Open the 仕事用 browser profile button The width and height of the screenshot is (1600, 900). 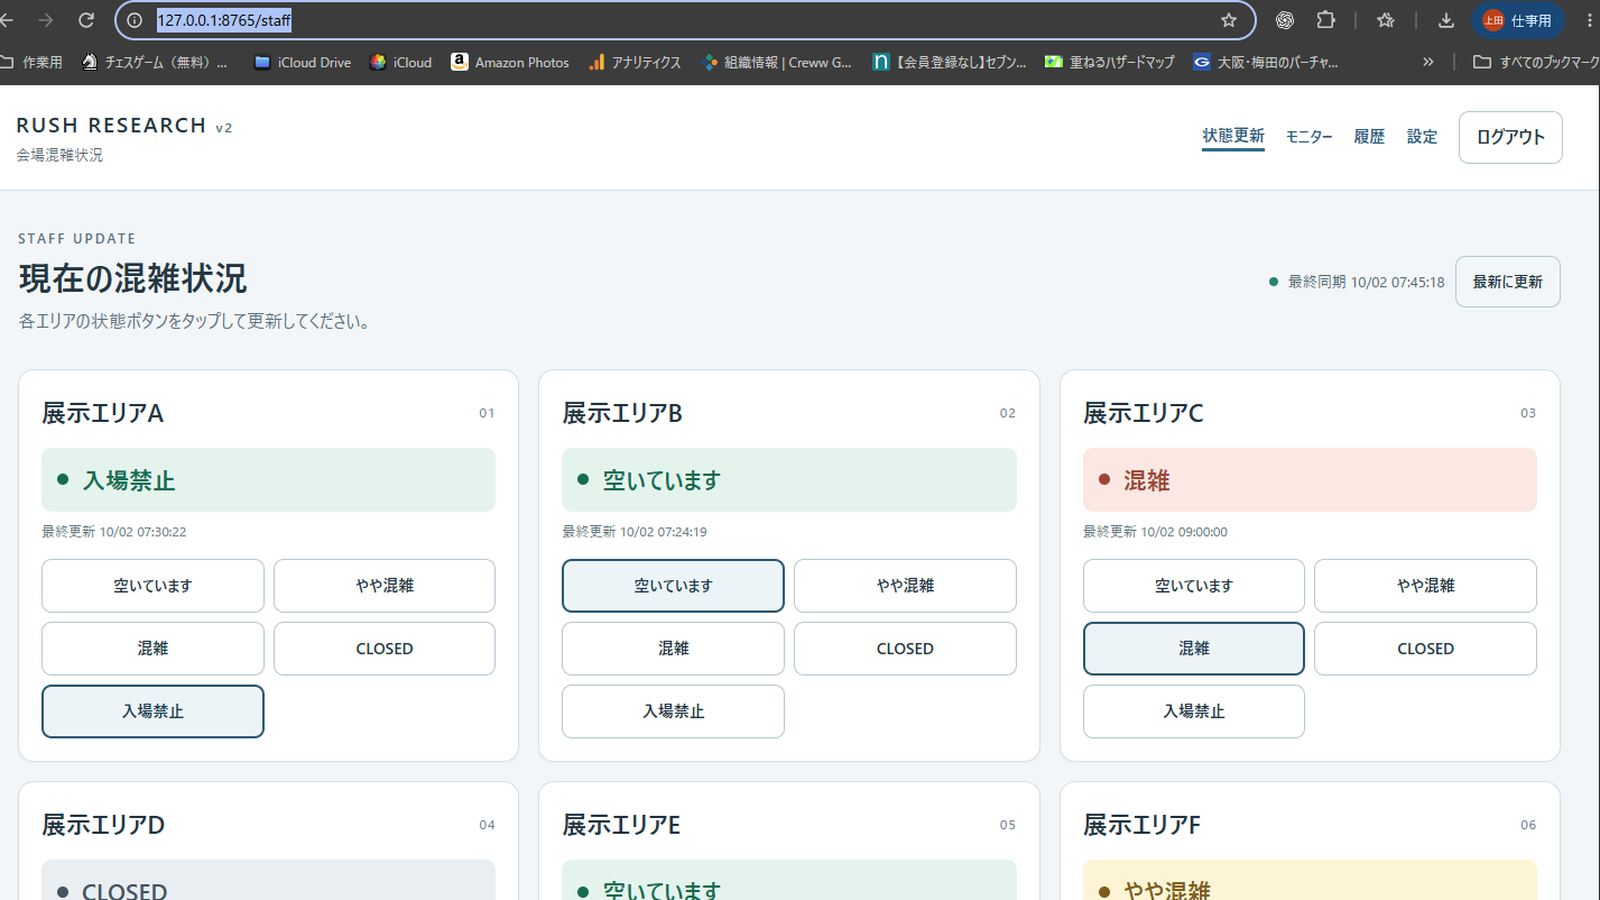coord(1518,20)
